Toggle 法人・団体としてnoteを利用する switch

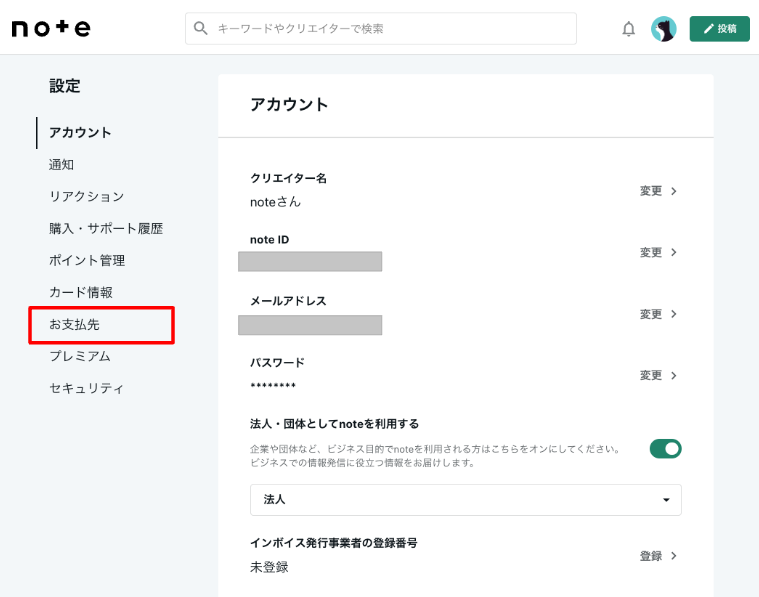(x=666, y=449)
